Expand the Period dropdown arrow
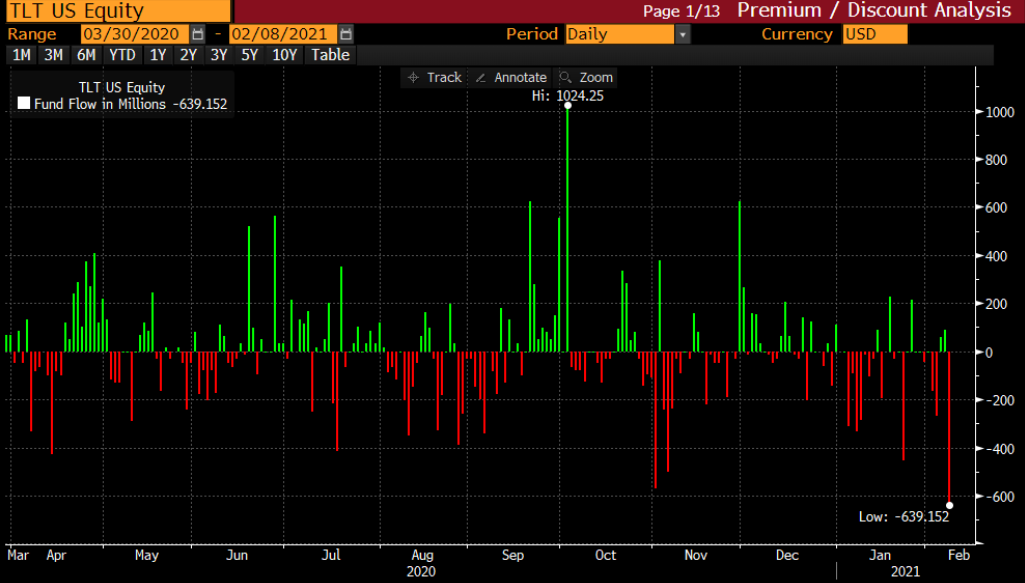Screen dimensions: 1025x583 [x=682, y=34]
